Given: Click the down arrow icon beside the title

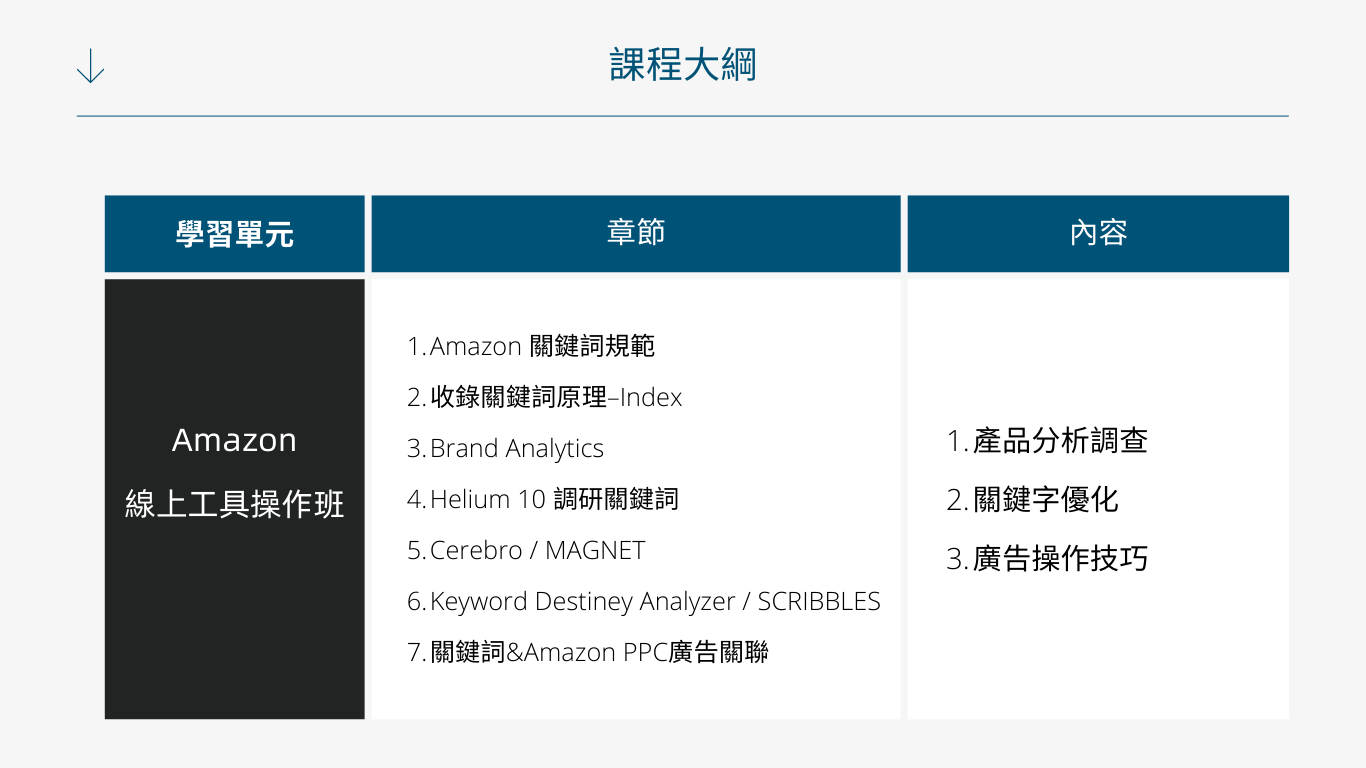Looking at the screenshot, I should point(90,66).
